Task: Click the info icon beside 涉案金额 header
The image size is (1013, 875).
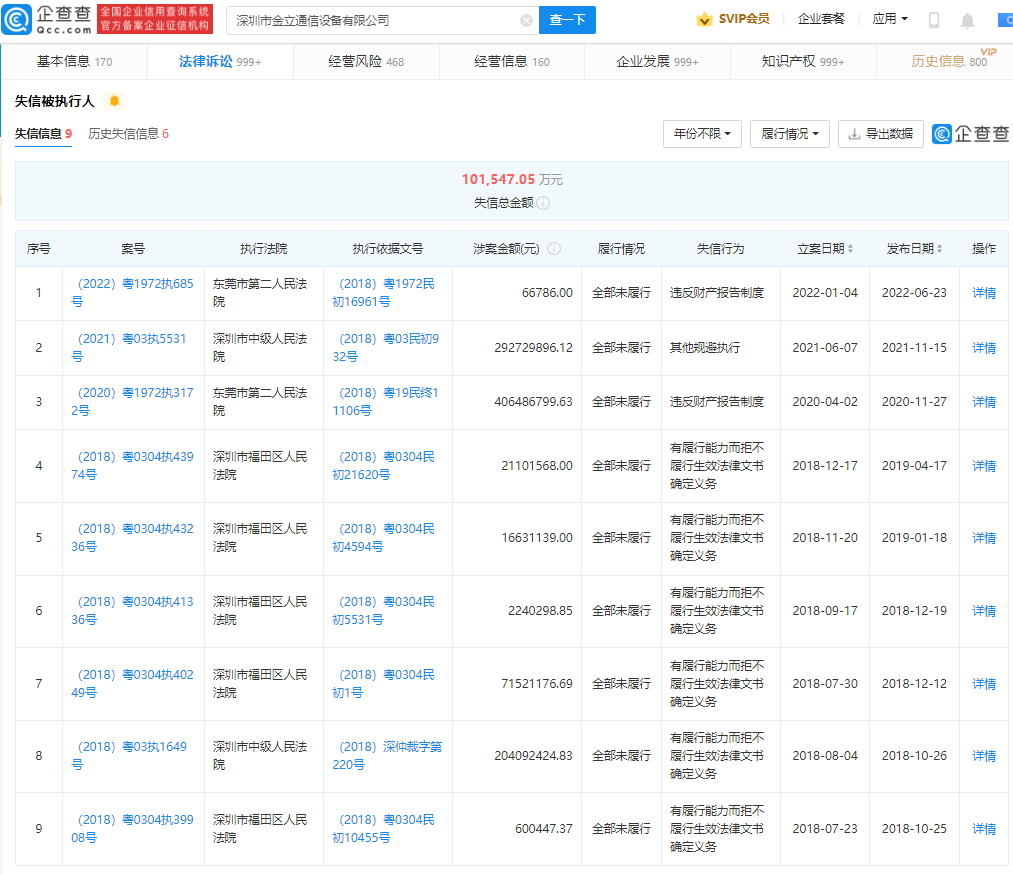Action: tap(554, 248)
